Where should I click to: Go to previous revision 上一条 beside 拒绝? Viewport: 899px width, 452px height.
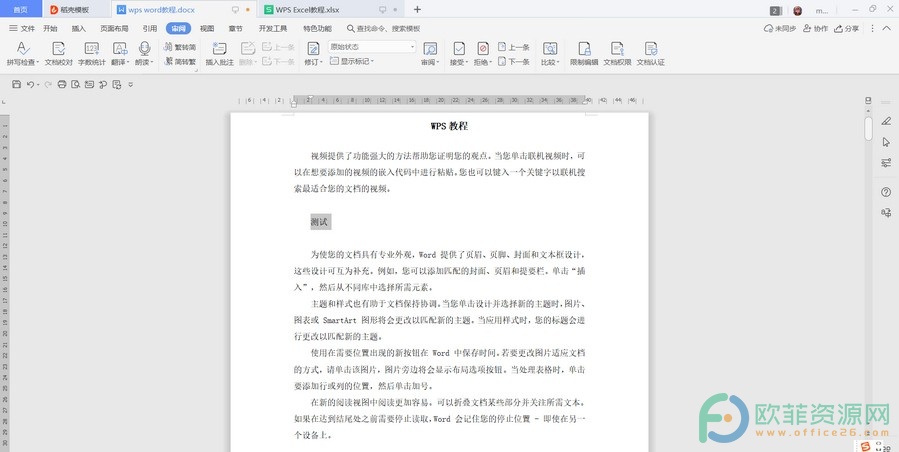pos(514,47)
